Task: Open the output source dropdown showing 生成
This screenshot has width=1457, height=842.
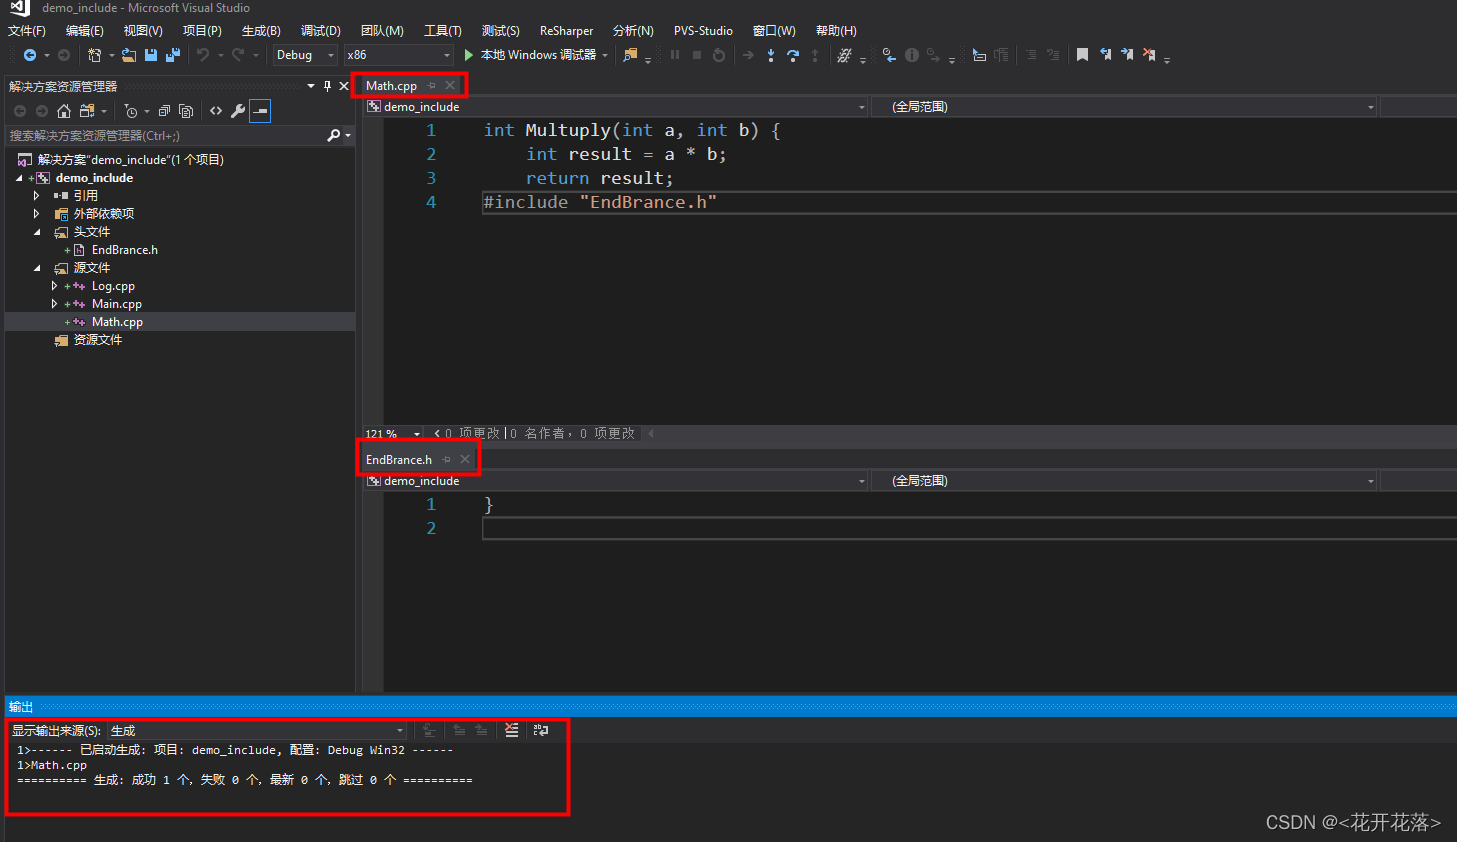Action: coord(257,731)
